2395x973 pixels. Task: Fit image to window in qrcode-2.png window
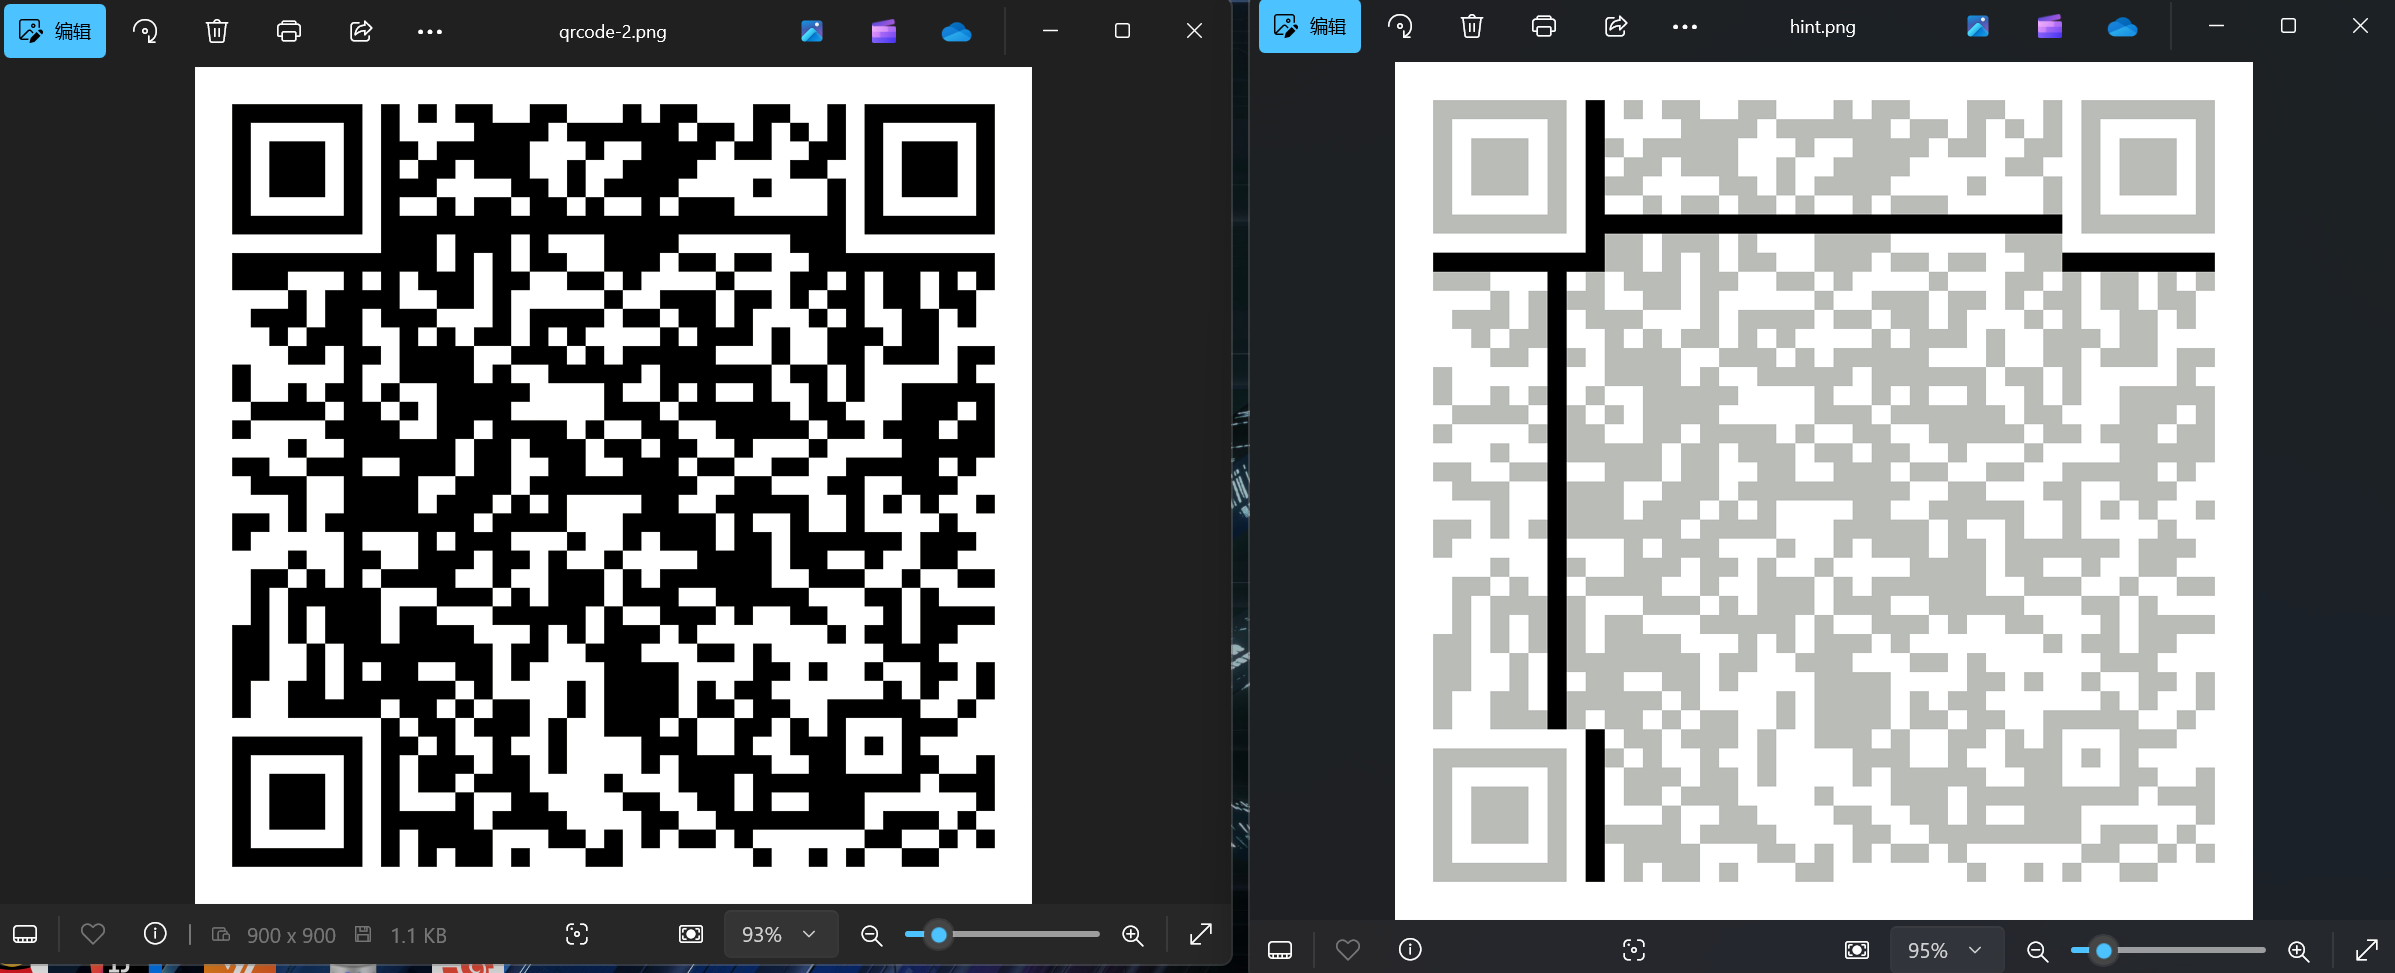point(691,935)
